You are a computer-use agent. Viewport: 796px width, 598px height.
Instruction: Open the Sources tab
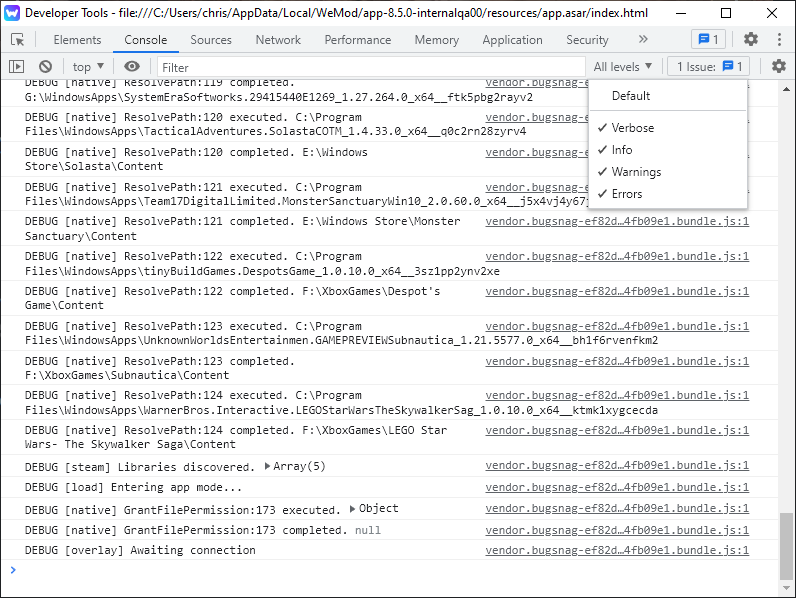[211, 40]
